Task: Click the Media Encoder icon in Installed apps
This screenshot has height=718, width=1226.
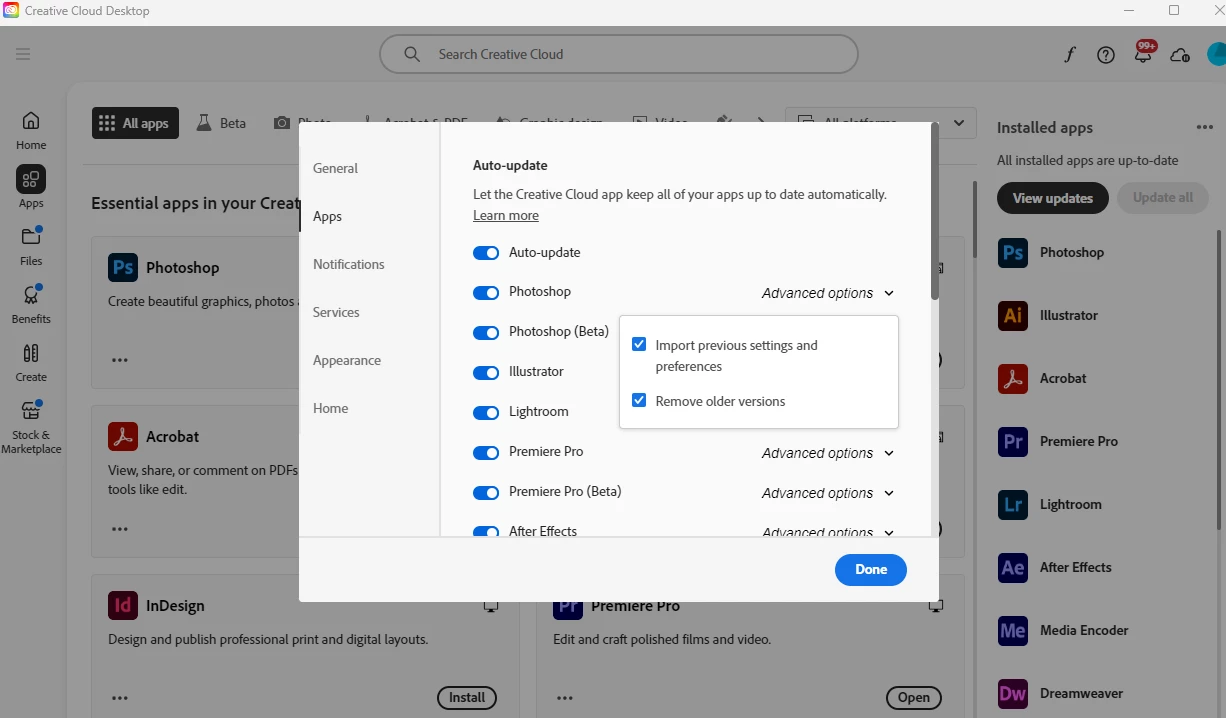Action: 1013,630
